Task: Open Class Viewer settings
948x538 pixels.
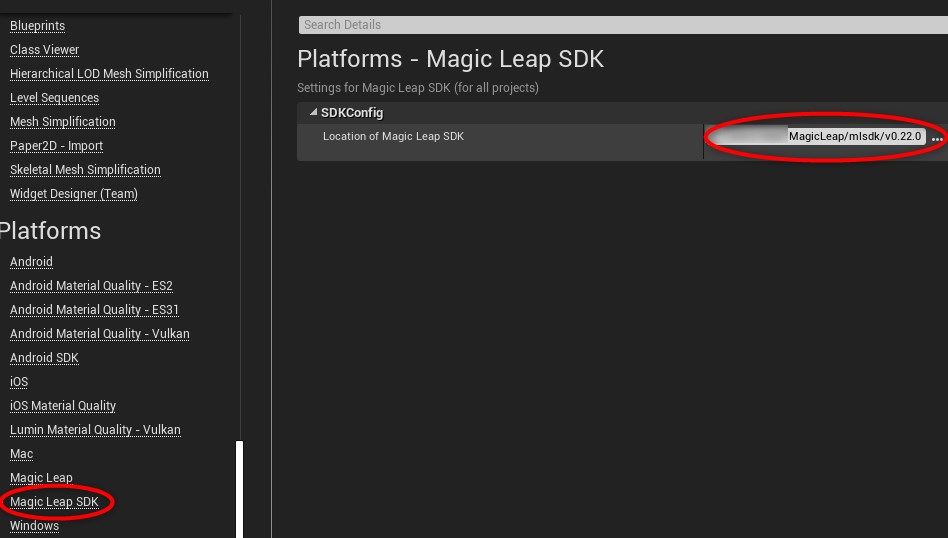Action: [x=45, y=50]
